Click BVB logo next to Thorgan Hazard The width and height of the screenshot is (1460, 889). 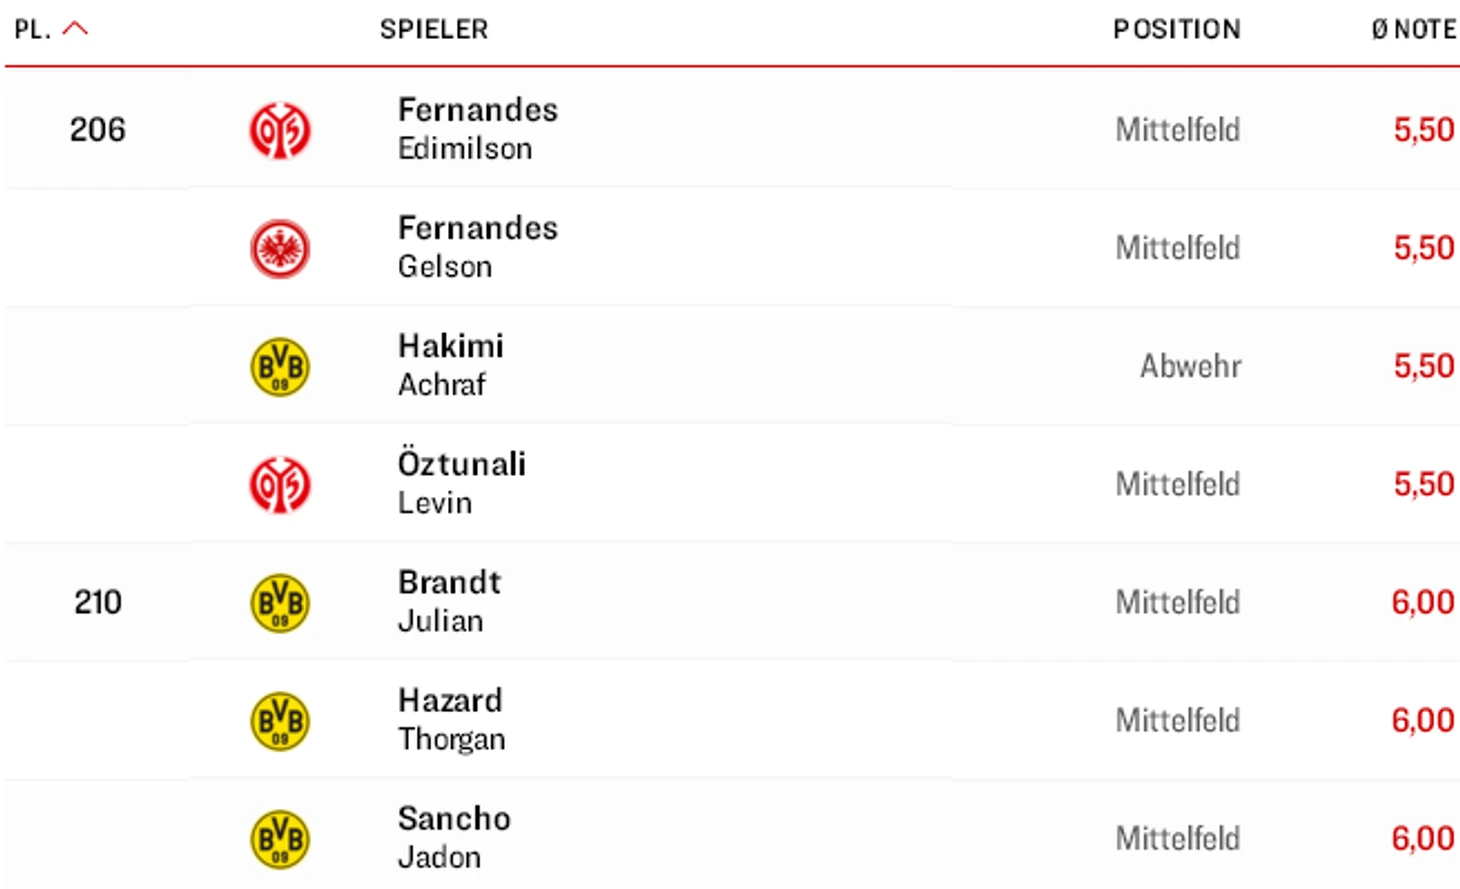pyautogui.click(x=280, y=721)
